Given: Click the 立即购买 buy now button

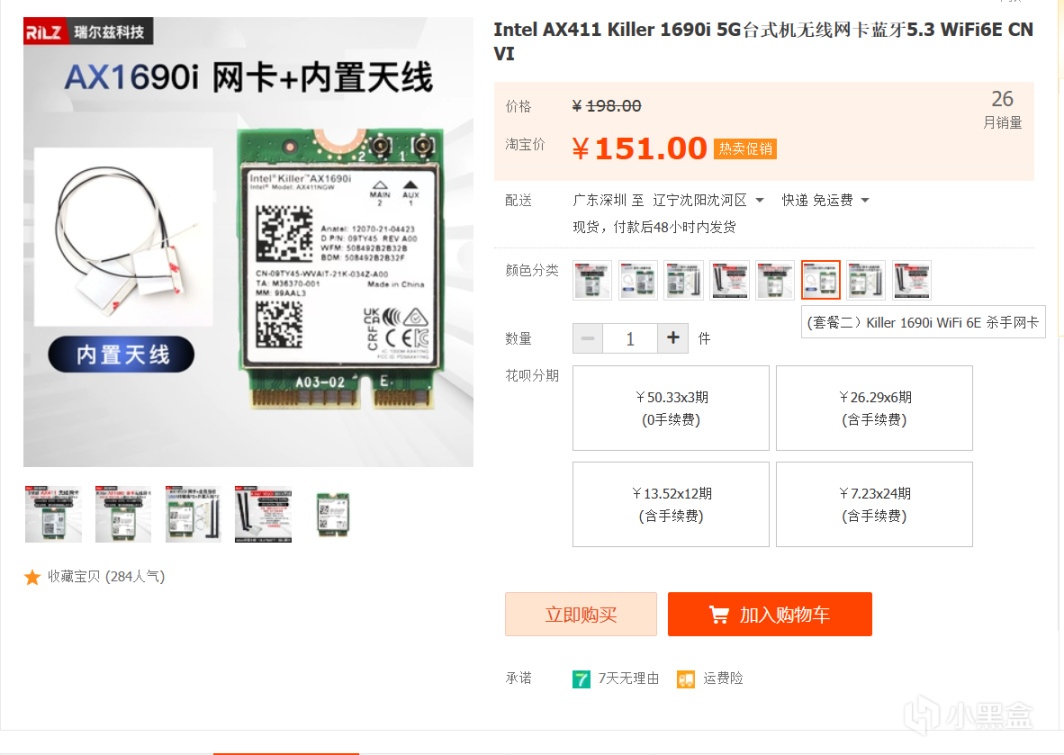Looking at the screenshot, I should point(581,615).
